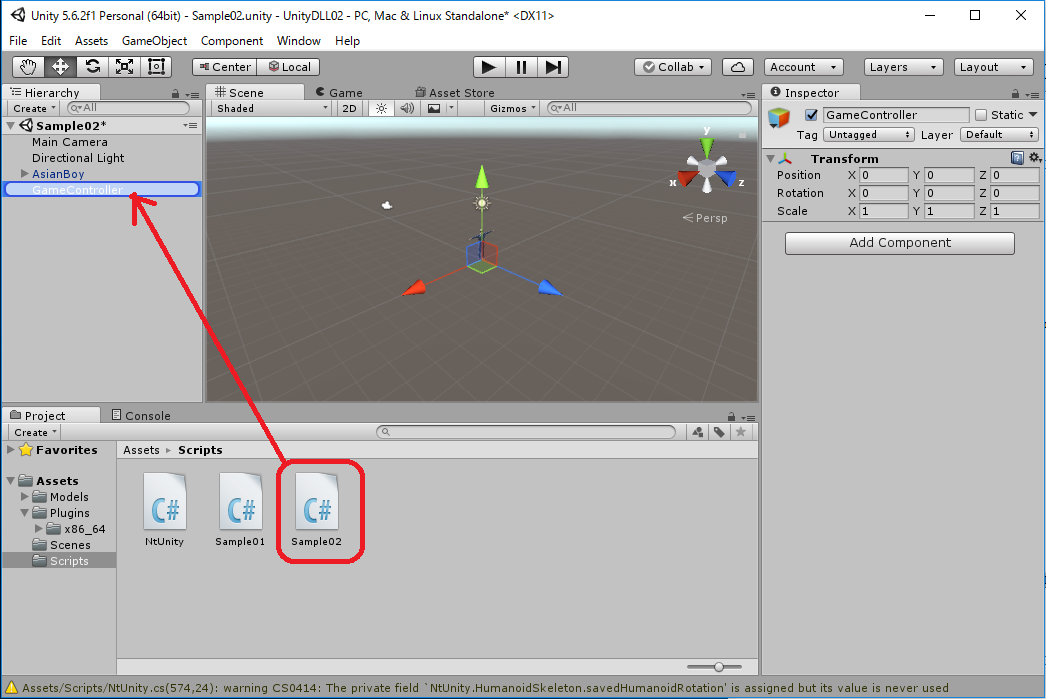1046x699 pixels.
Task: Open the cloud services icon
Action: 737,67
